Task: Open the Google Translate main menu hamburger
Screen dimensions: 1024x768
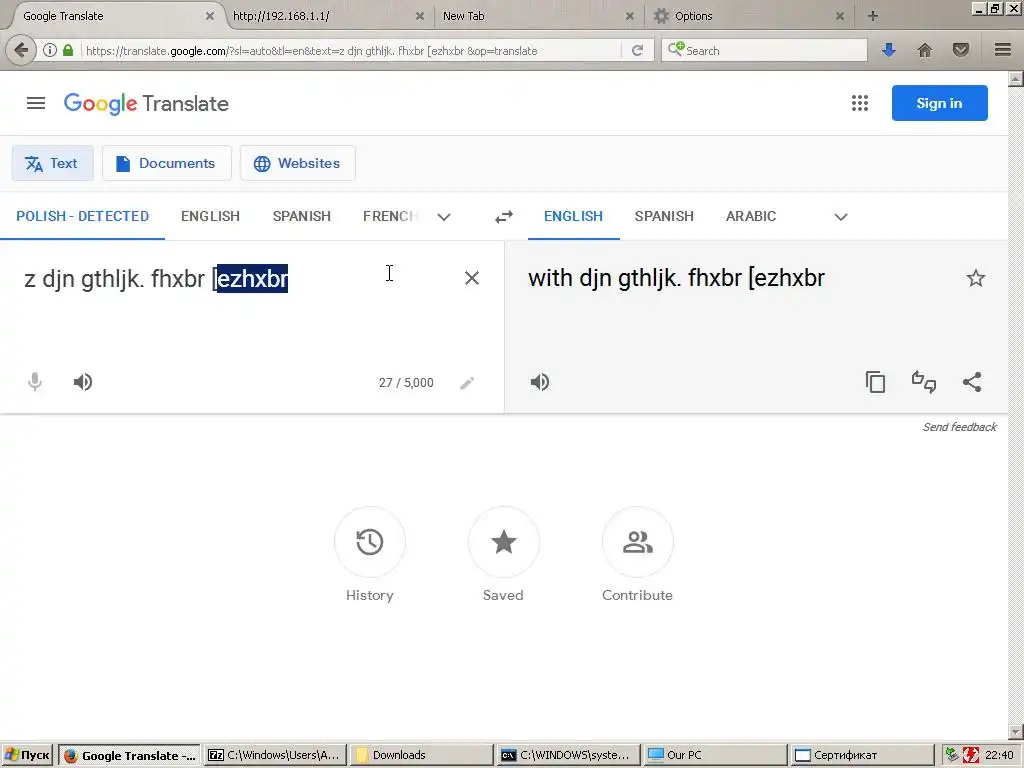Action: pos(36,103)
